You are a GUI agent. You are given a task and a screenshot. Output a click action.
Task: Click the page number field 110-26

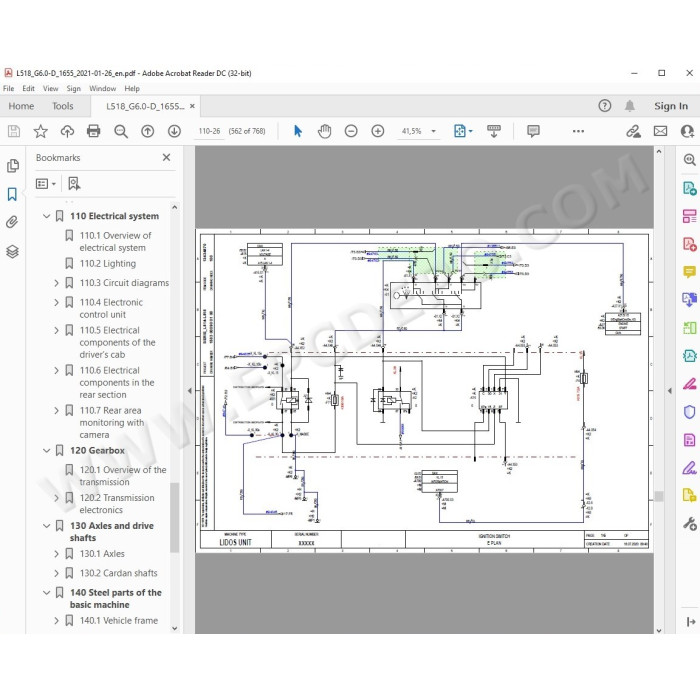(209, 131)
